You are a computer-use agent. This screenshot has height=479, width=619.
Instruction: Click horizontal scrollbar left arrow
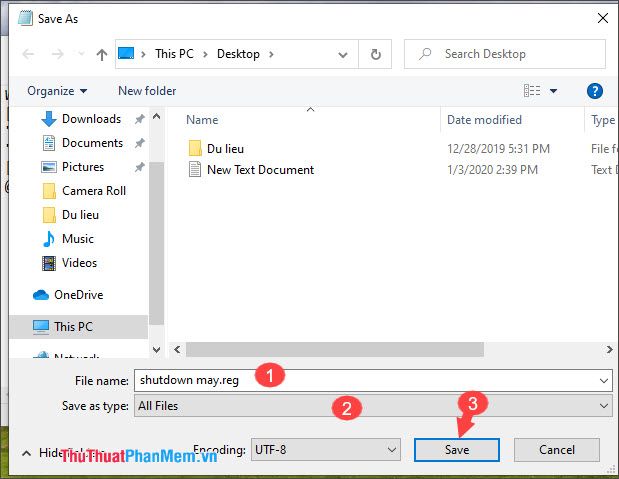point(177,349)
